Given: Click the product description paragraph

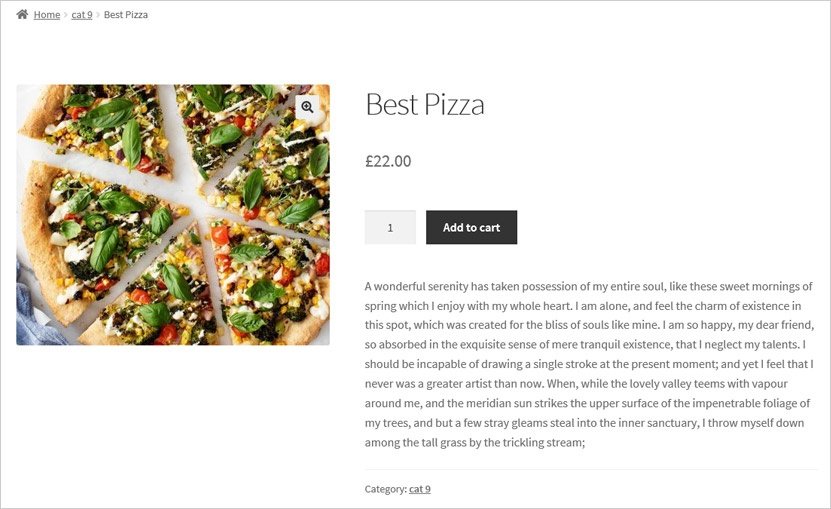Looking at the screenshot, I should (589, 364).
